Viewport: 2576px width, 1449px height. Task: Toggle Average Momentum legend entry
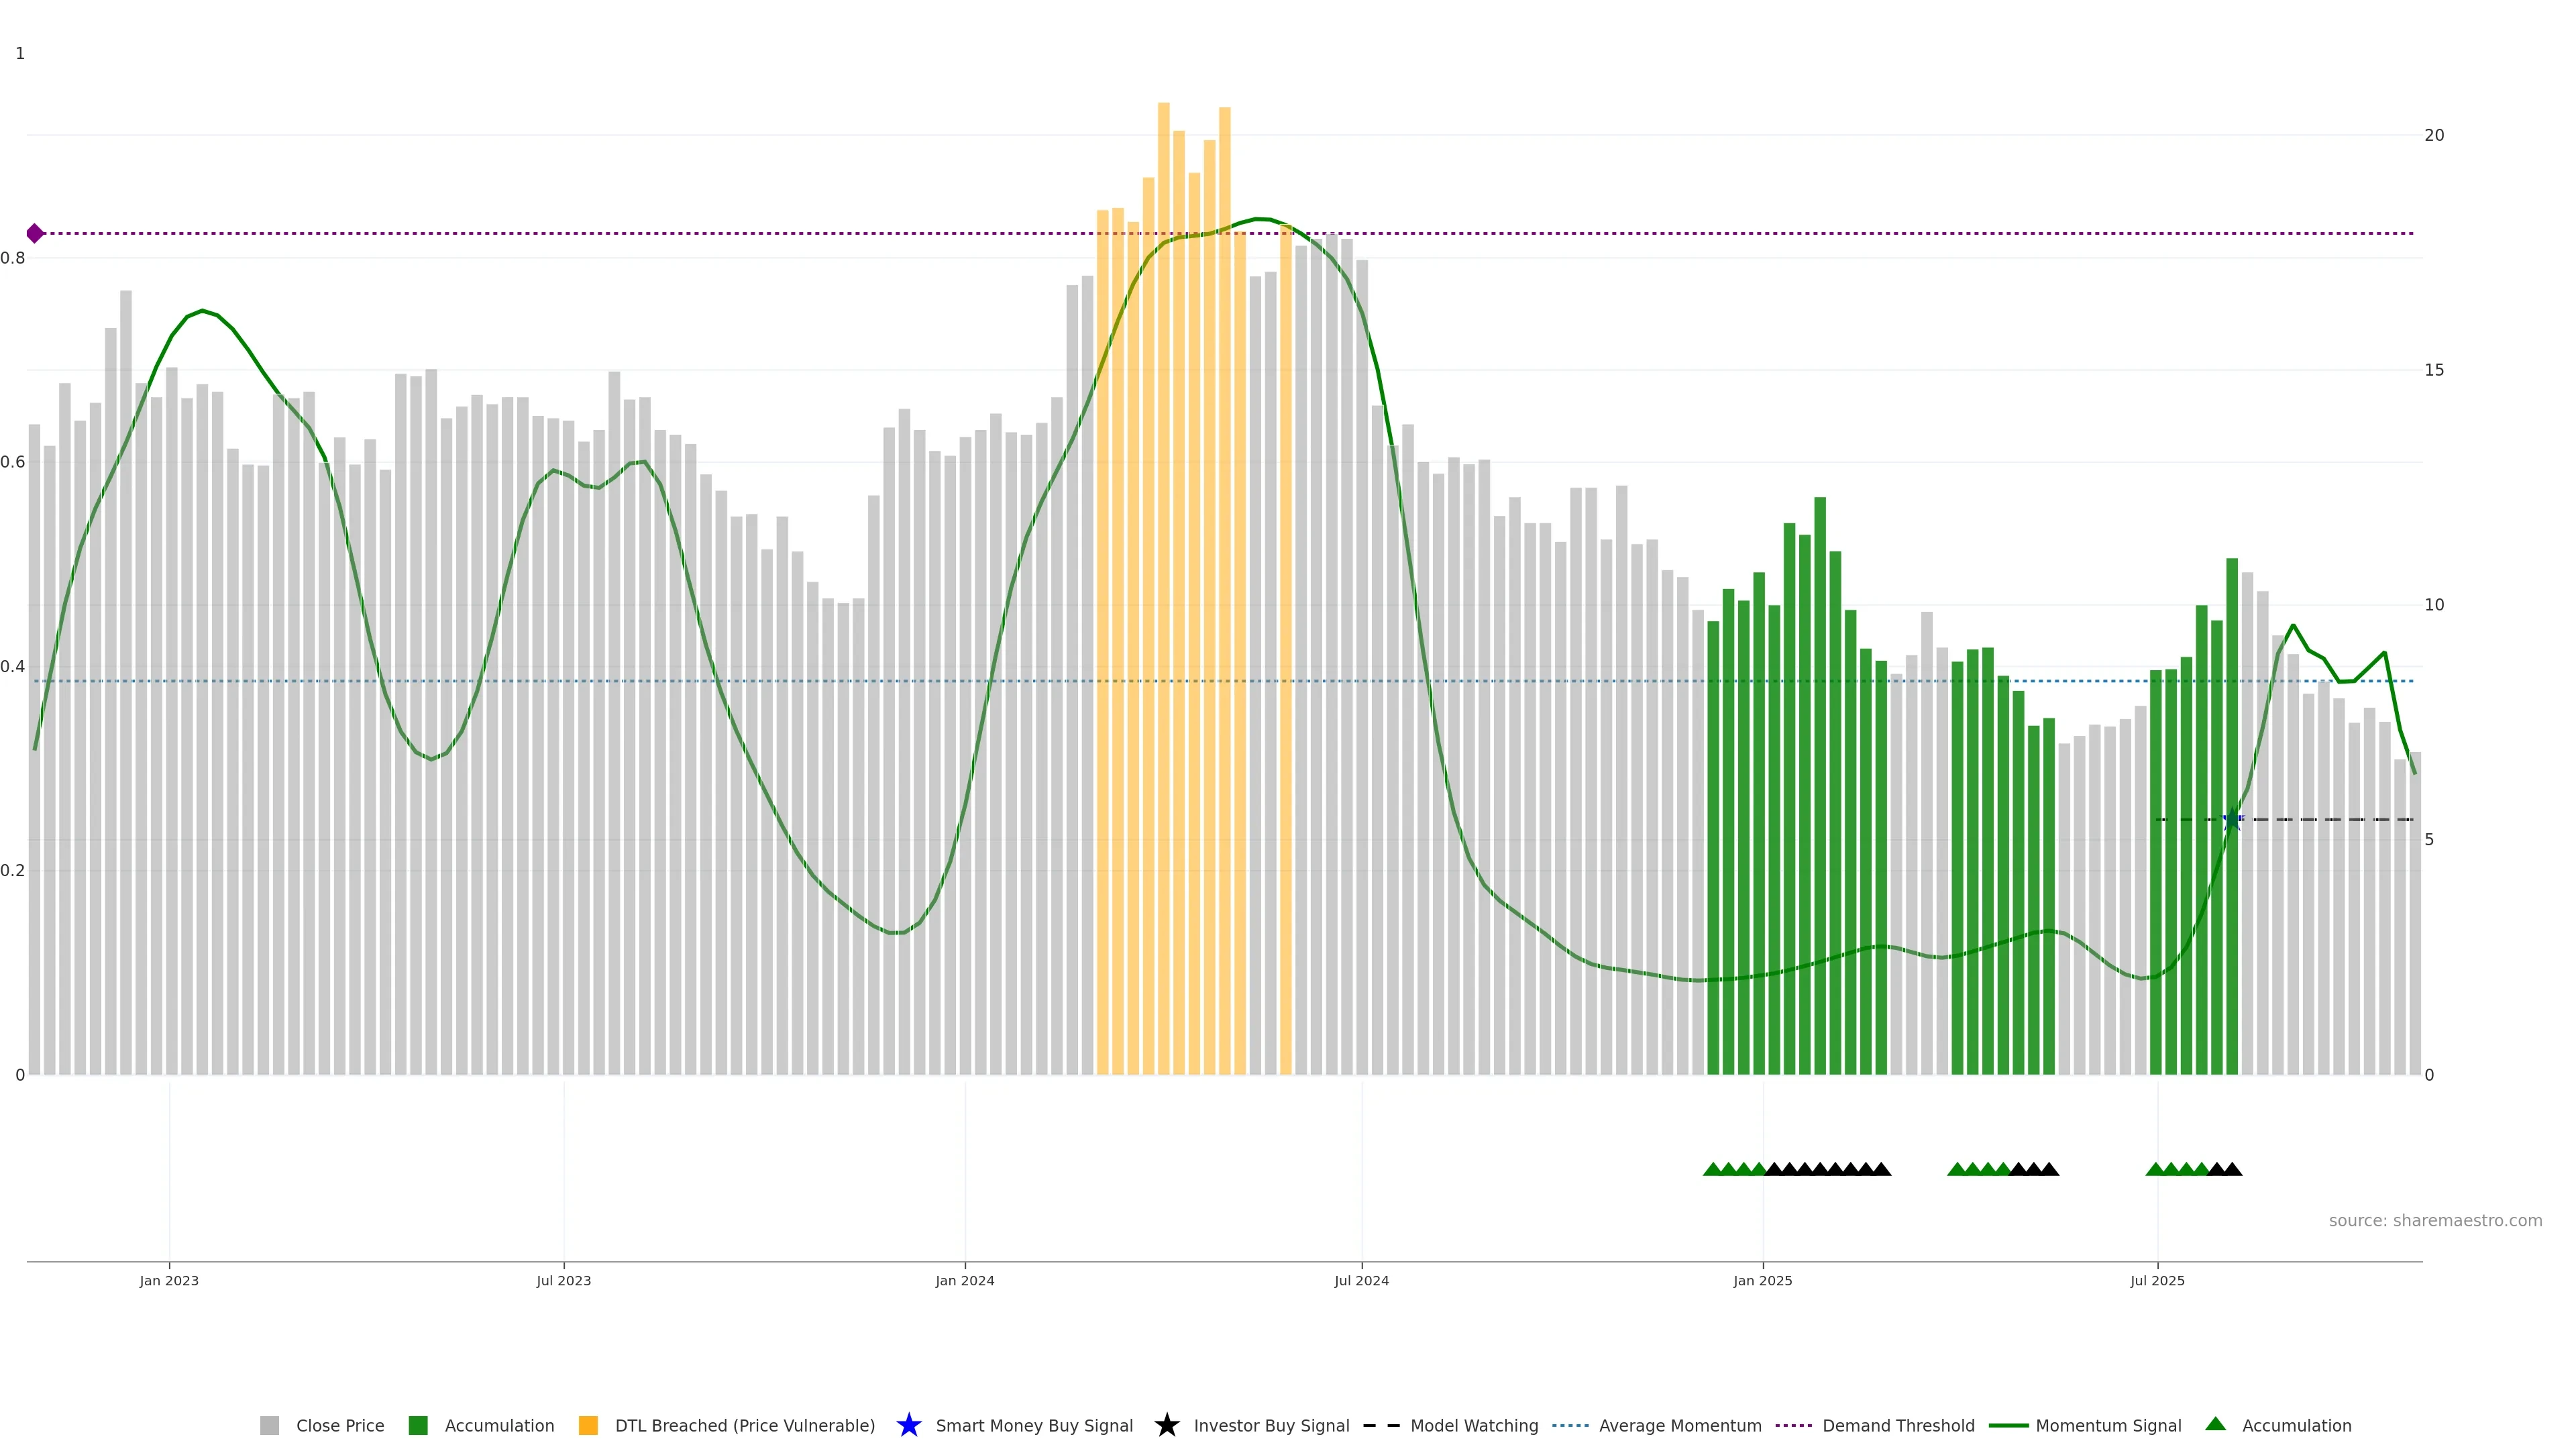[1679, 1425]
